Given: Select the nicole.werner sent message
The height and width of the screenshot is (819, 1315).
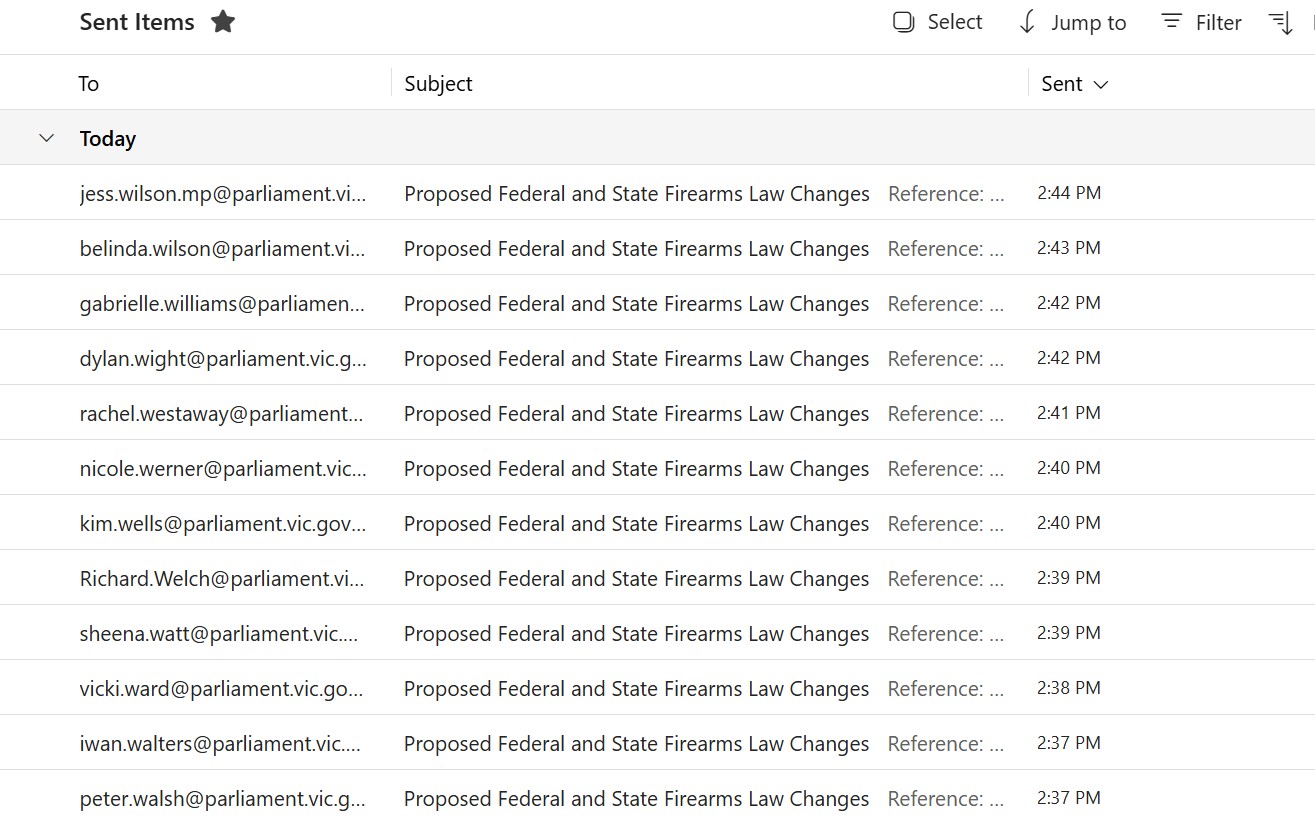Looking at the screenshot, I should click(636, 469).
